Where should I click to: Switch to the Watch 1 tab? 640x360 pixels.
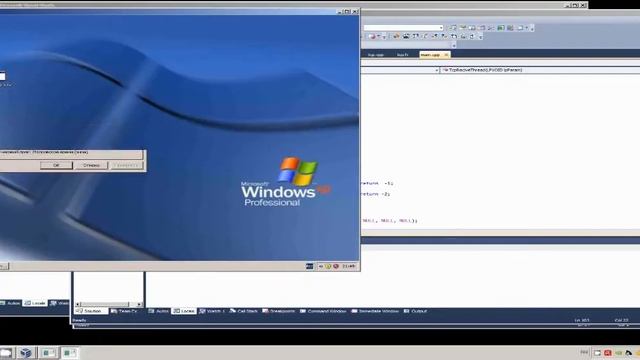[212, 311]
